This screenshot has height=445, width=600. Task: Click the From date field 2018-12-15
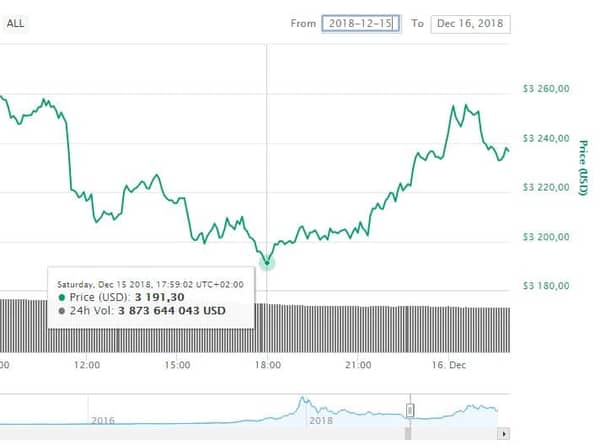(x=361, y=24)
